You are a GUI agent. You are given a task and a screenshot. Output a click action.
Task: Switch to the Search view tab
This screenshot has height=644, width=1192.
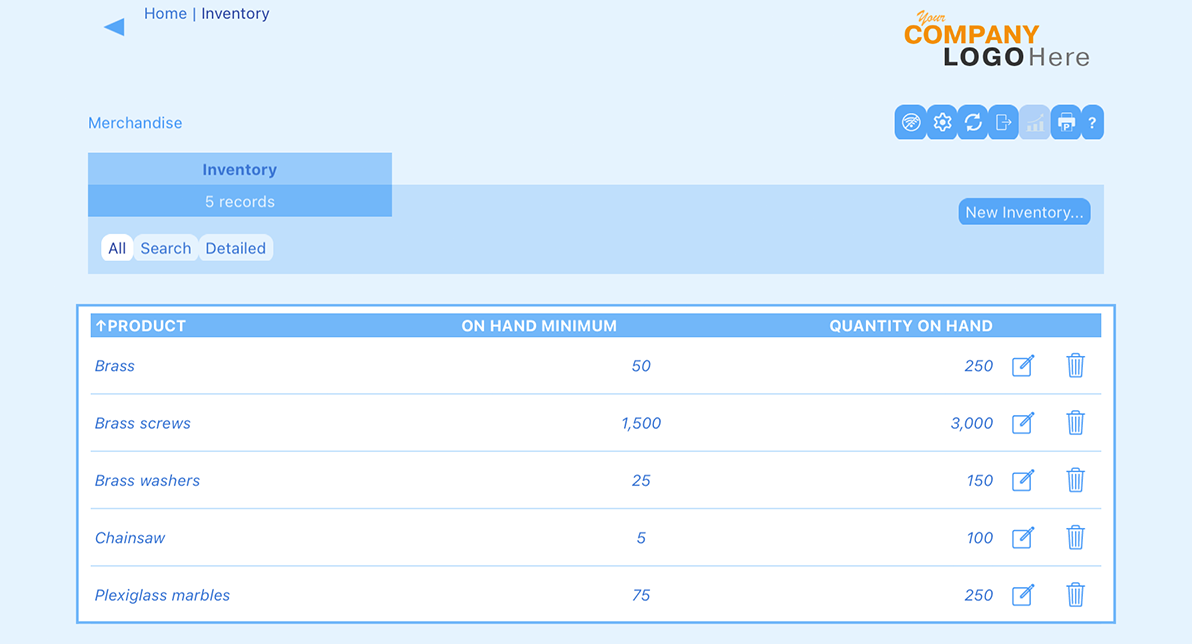point(165,248)
